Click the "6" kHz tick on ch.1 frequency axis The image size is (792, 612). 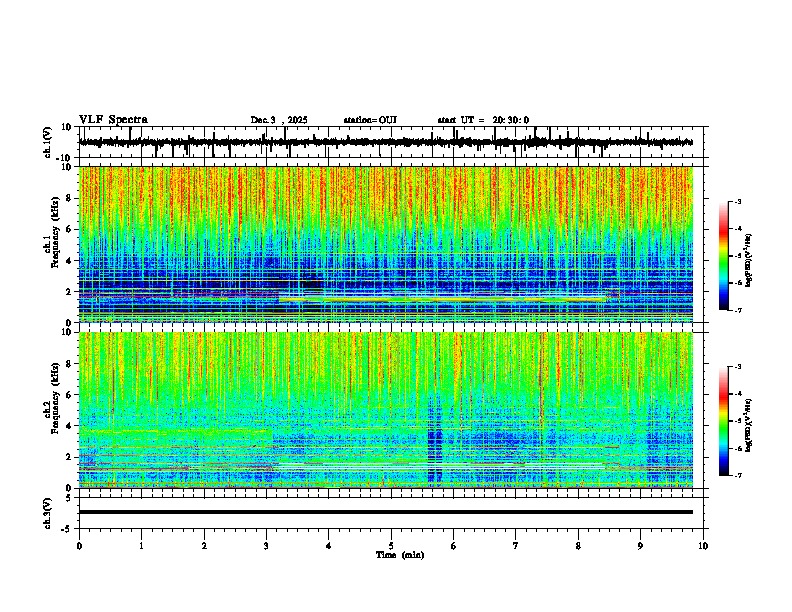tap(70, 230)
